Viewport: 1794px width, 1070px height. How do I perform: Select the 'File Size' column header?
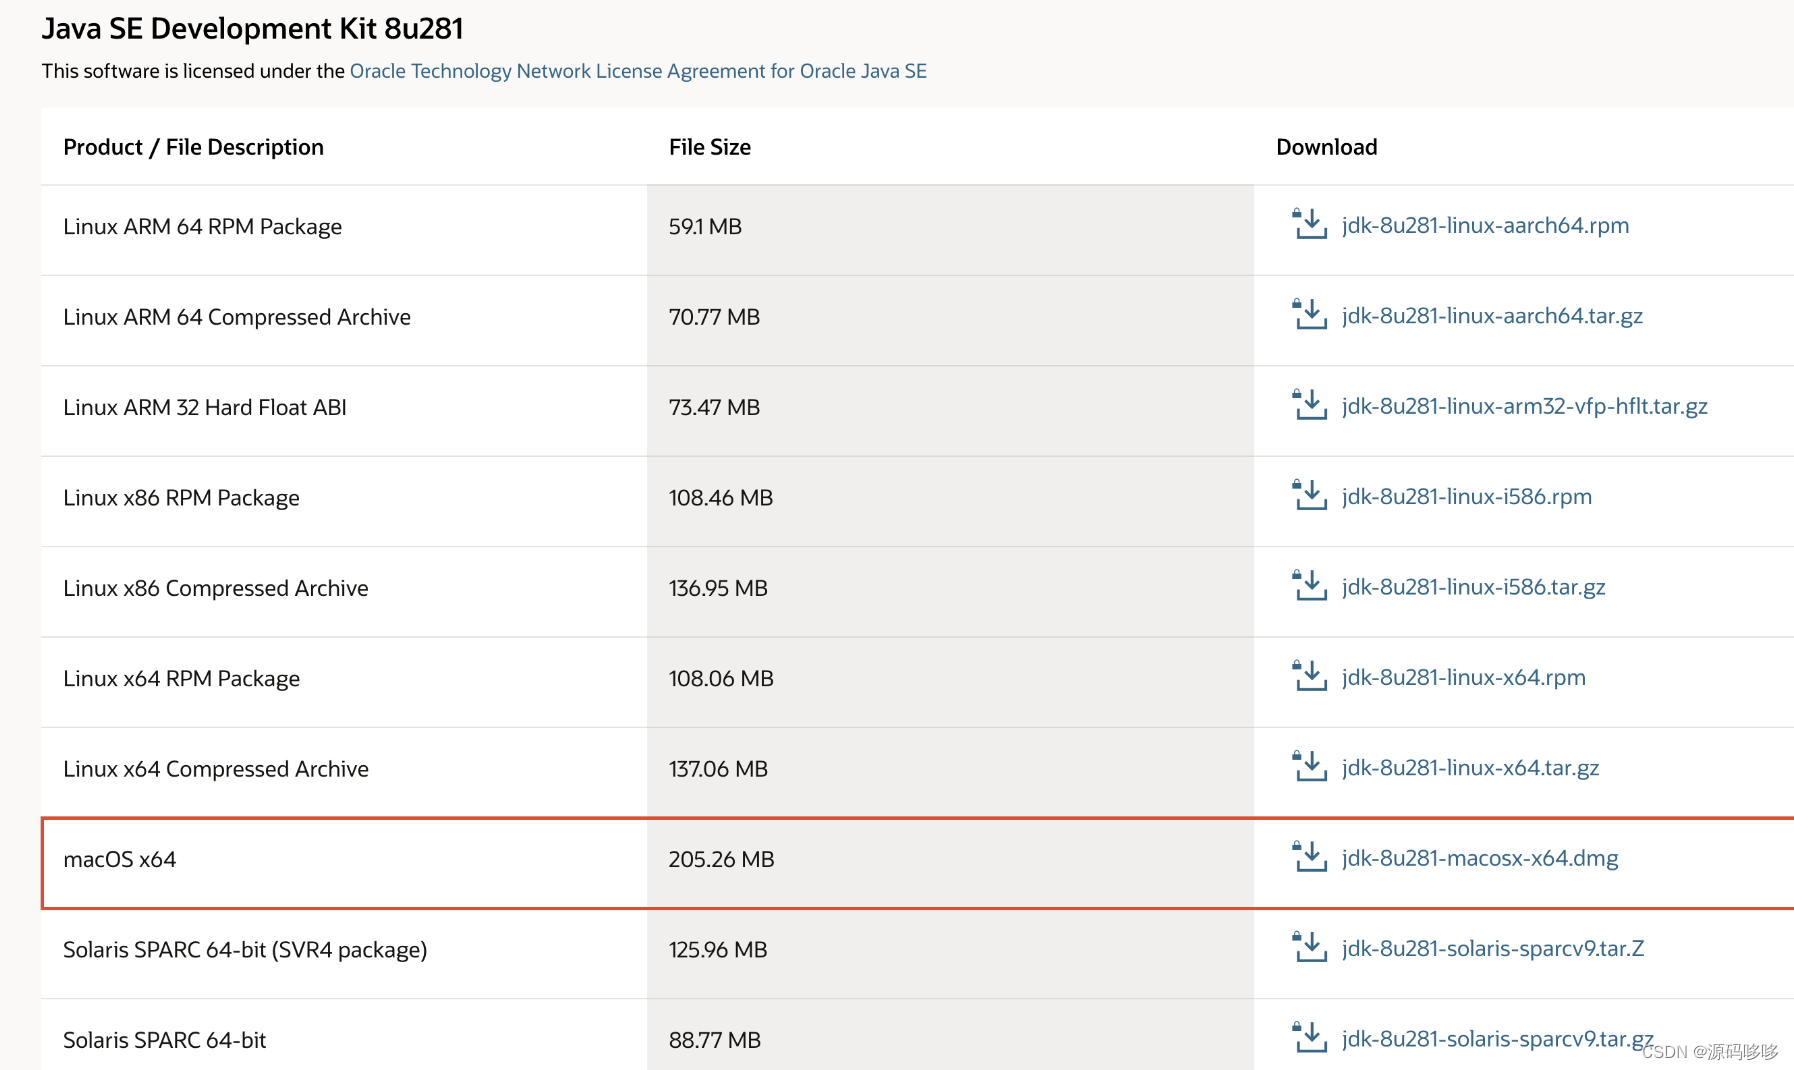pyautogui.click(x=709, y=147)
